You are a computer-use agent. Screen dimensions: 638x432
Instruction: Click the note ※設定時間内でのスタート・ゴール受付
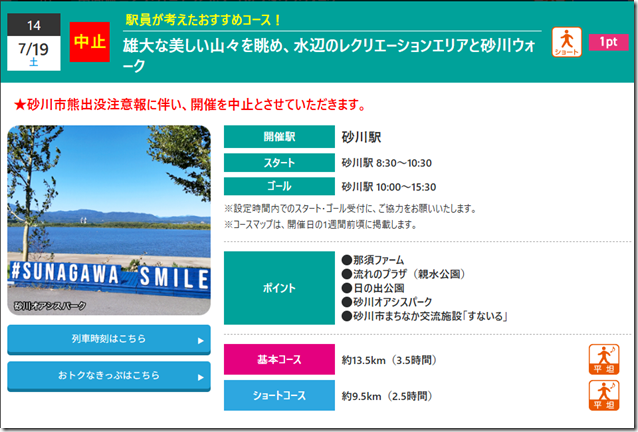350,209
